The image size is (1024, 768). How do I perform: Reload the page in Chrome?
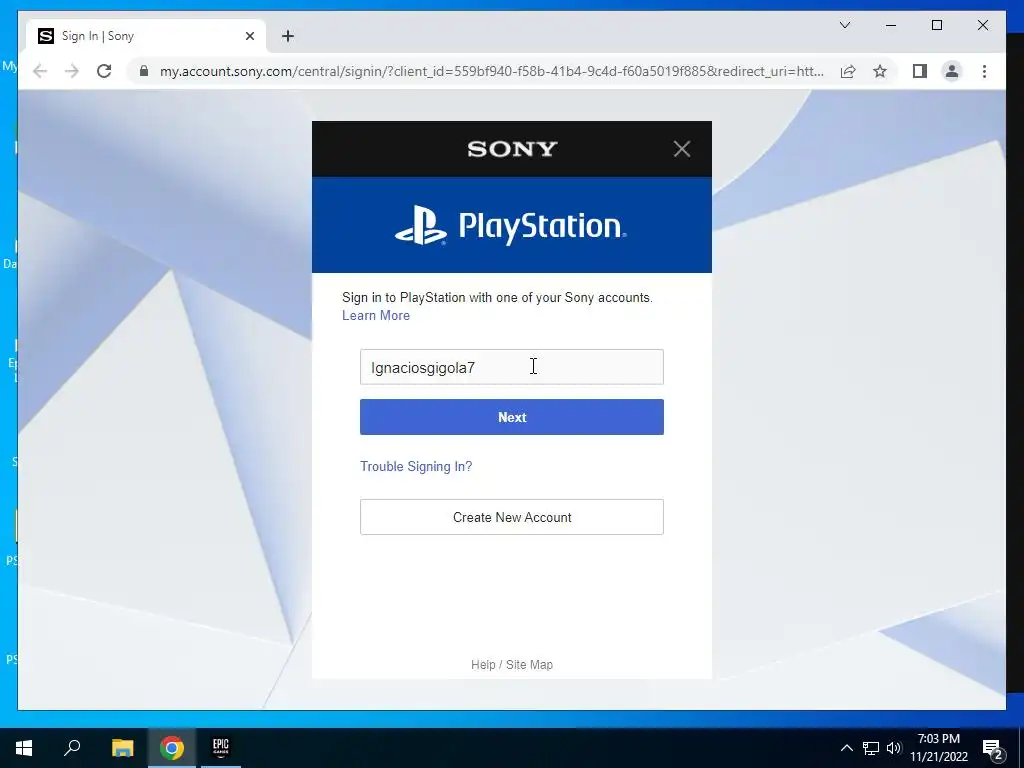tap(104, 71)
